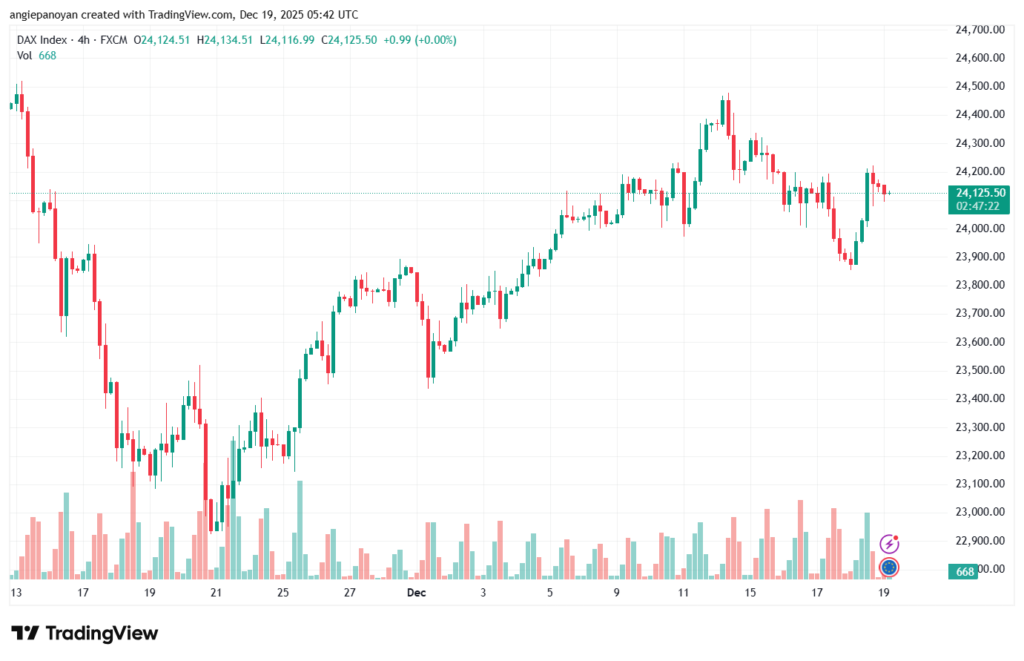Click the green current price tag 24,125.50
Viewport: 1024px width, 661px height.
pyautogui.click(x=980, y=192)
